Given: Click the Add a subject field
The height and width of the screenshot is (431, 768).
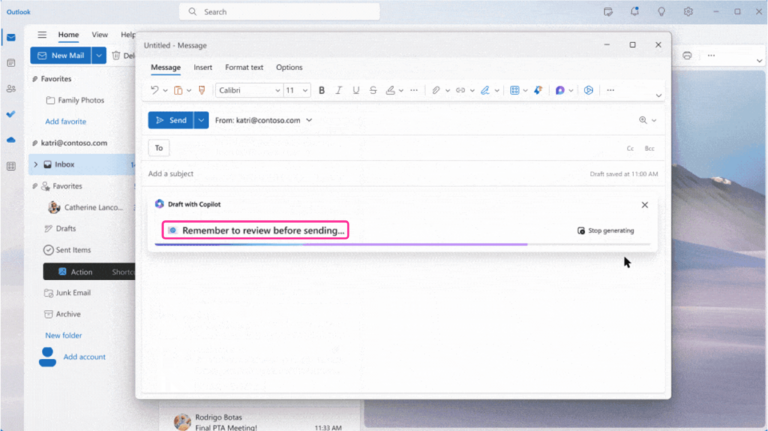Looking at the screenshot, I should (x=360, y=174).
